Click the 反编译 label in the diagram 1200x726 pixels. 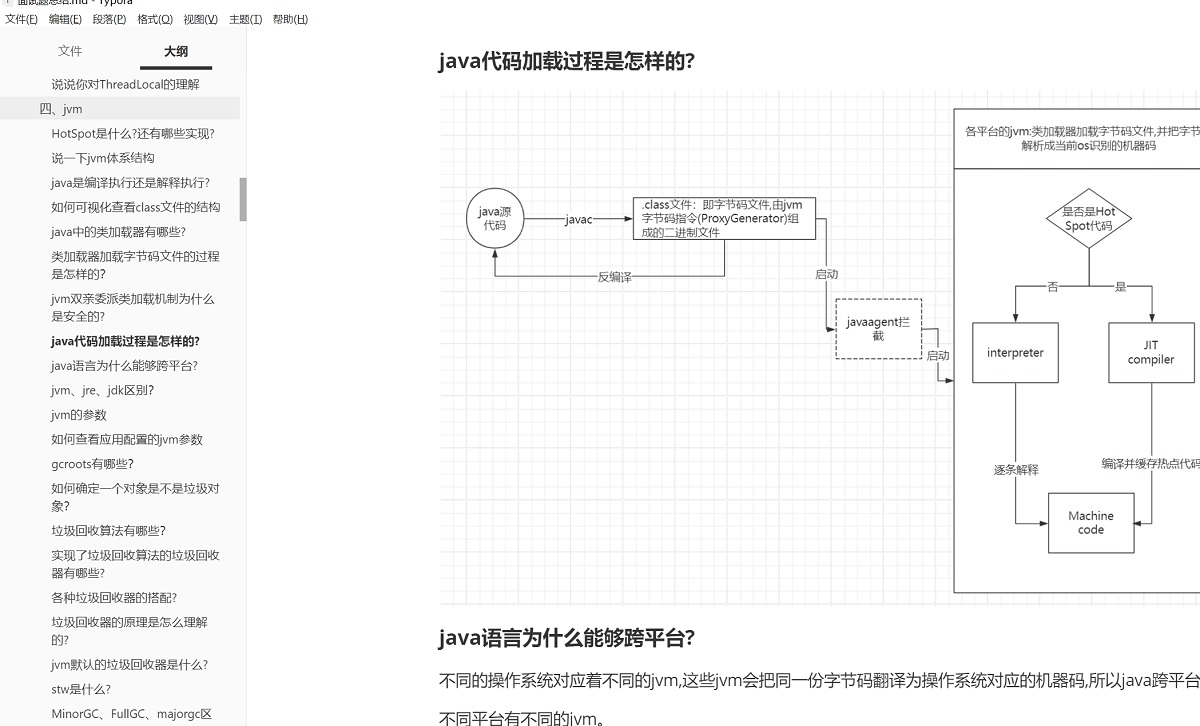coord(614,277)
